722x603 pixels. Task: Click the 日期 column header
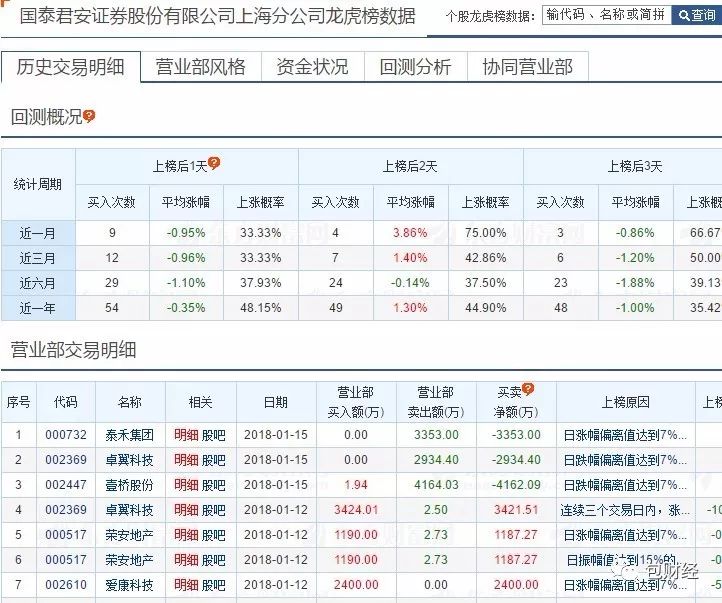pos(276,402)
